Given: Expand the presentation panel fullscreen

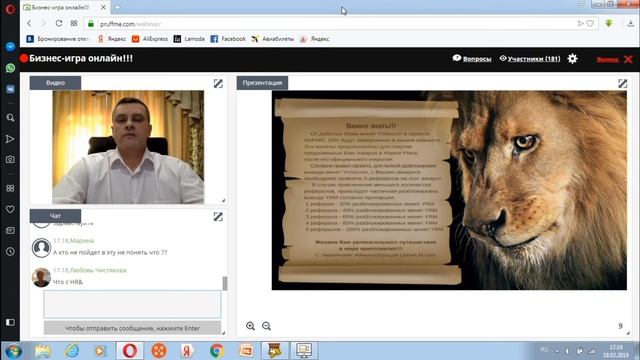Looking at the screenshot, I should pos(622,83).
